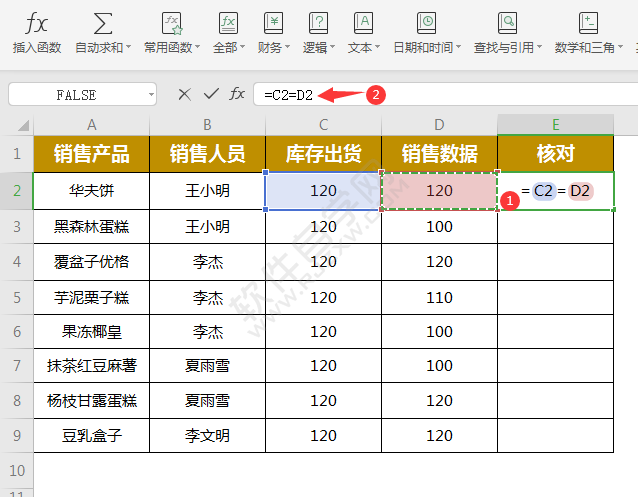
Task: Expand the 财务 dropdown arrow
Action: [287, 47]
